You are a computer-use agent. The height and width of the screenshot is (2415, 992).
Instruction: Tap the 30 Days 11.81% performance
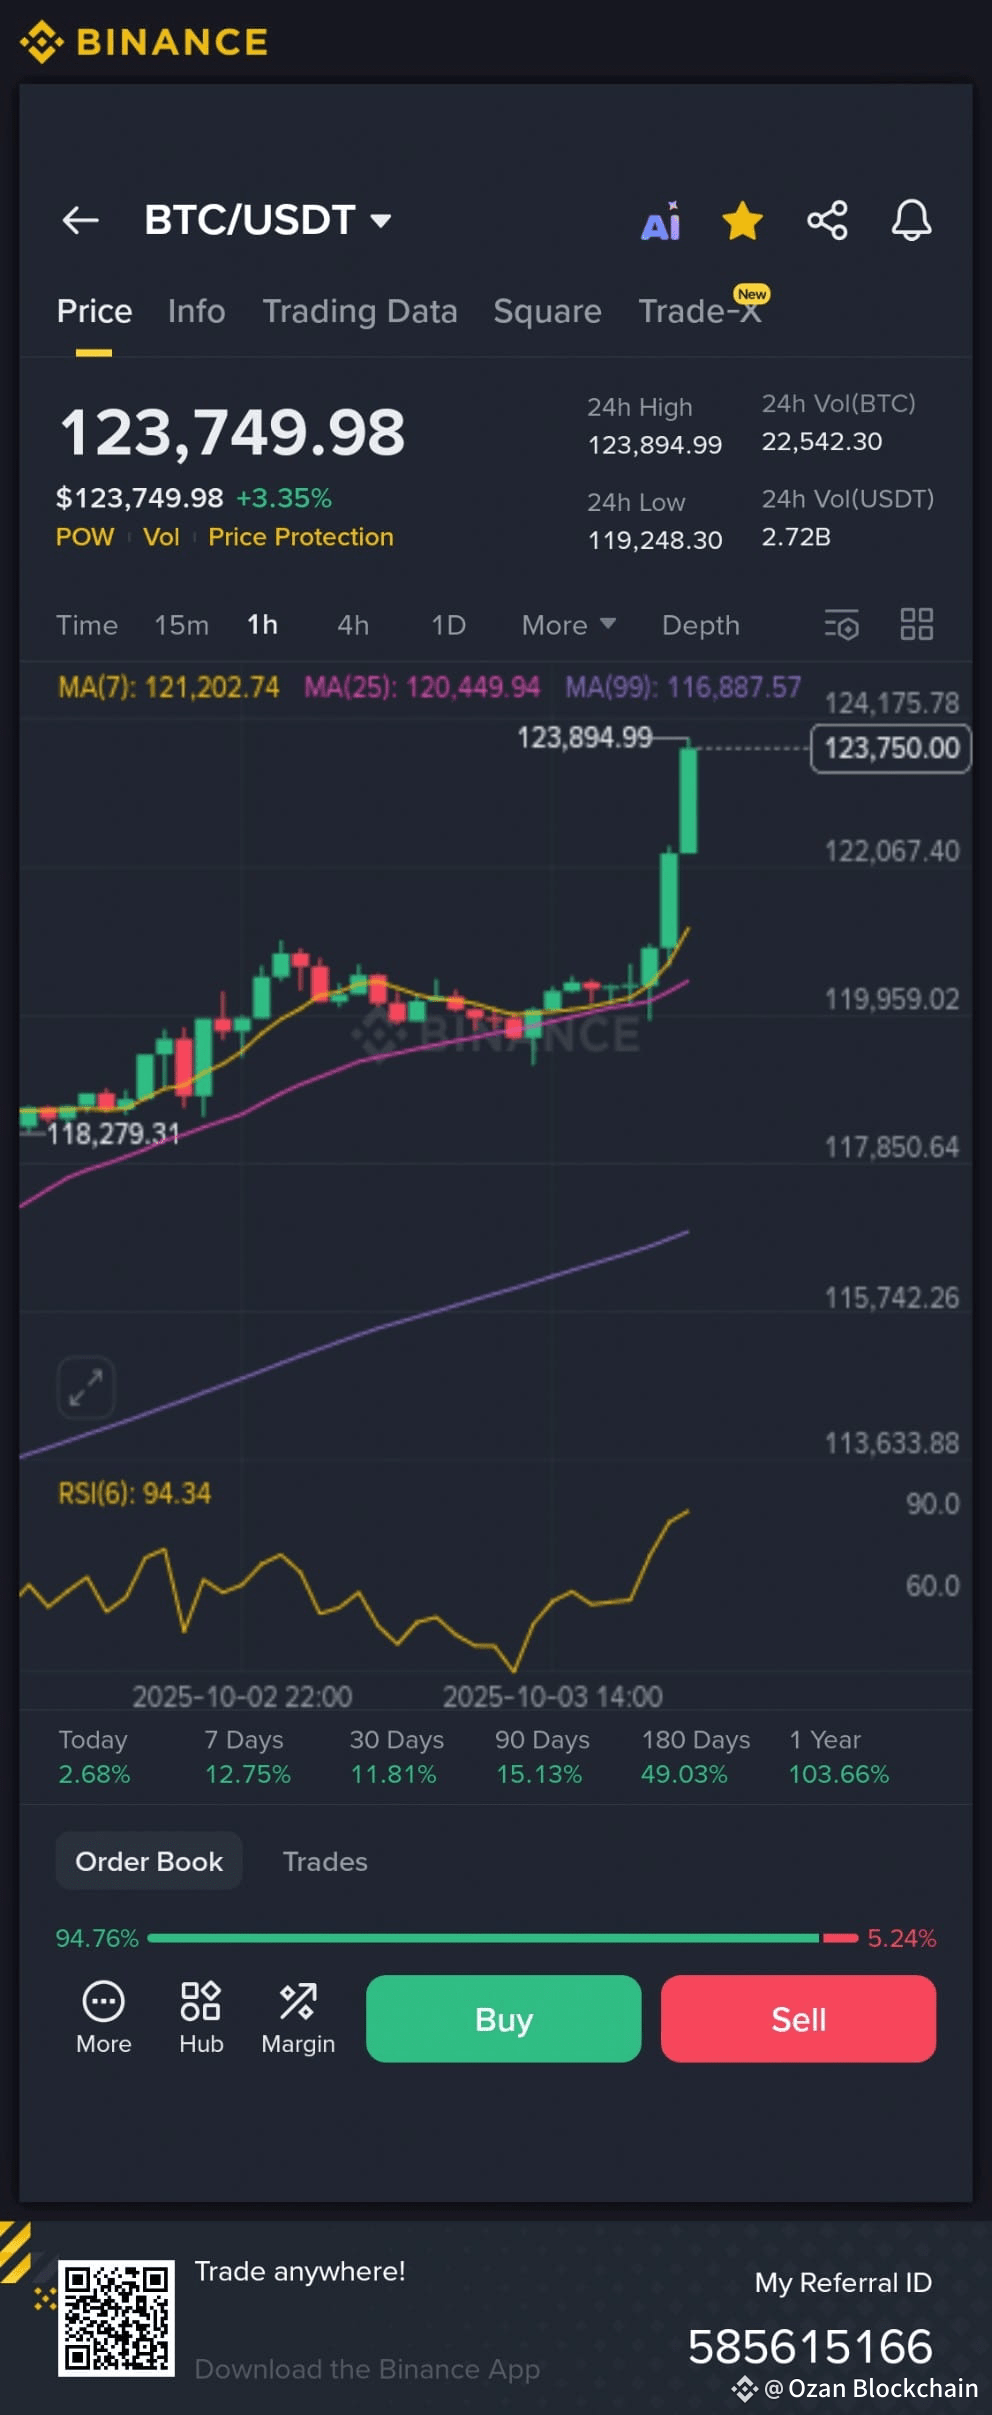point(396,1757)
